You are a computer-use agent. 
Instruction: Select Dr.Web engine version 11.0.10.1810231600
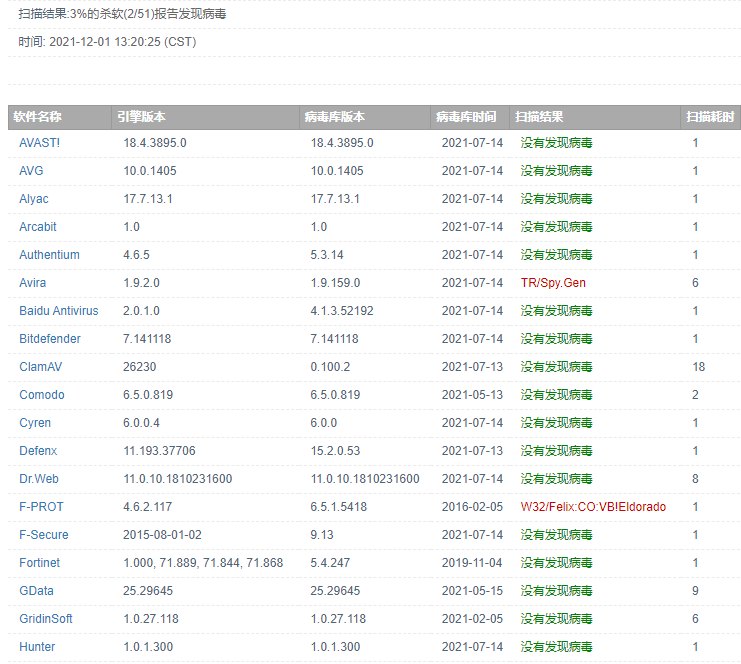[178, 479]
